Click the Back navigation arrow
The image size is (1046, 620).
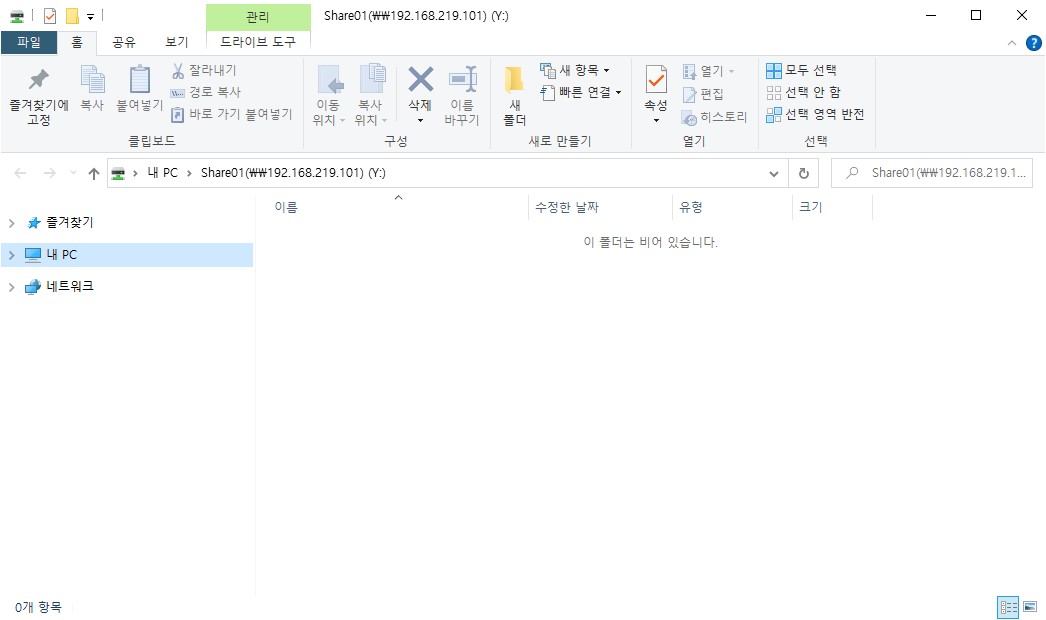coord(20,174)
